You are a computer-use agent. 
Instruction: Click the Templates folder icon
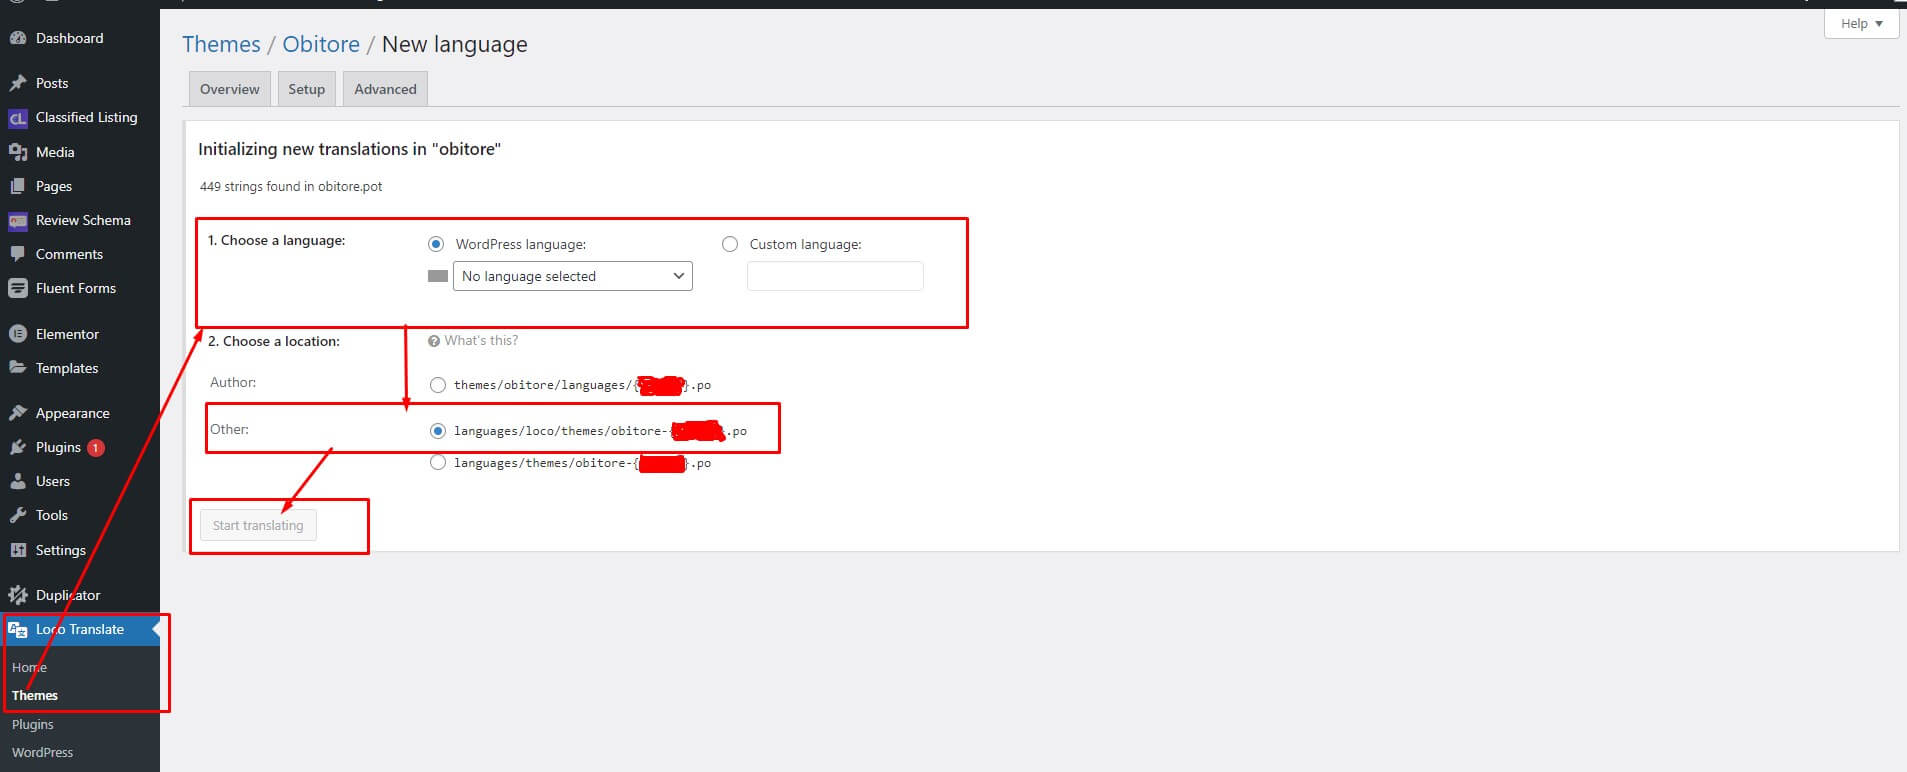click(x=18, y=368)
